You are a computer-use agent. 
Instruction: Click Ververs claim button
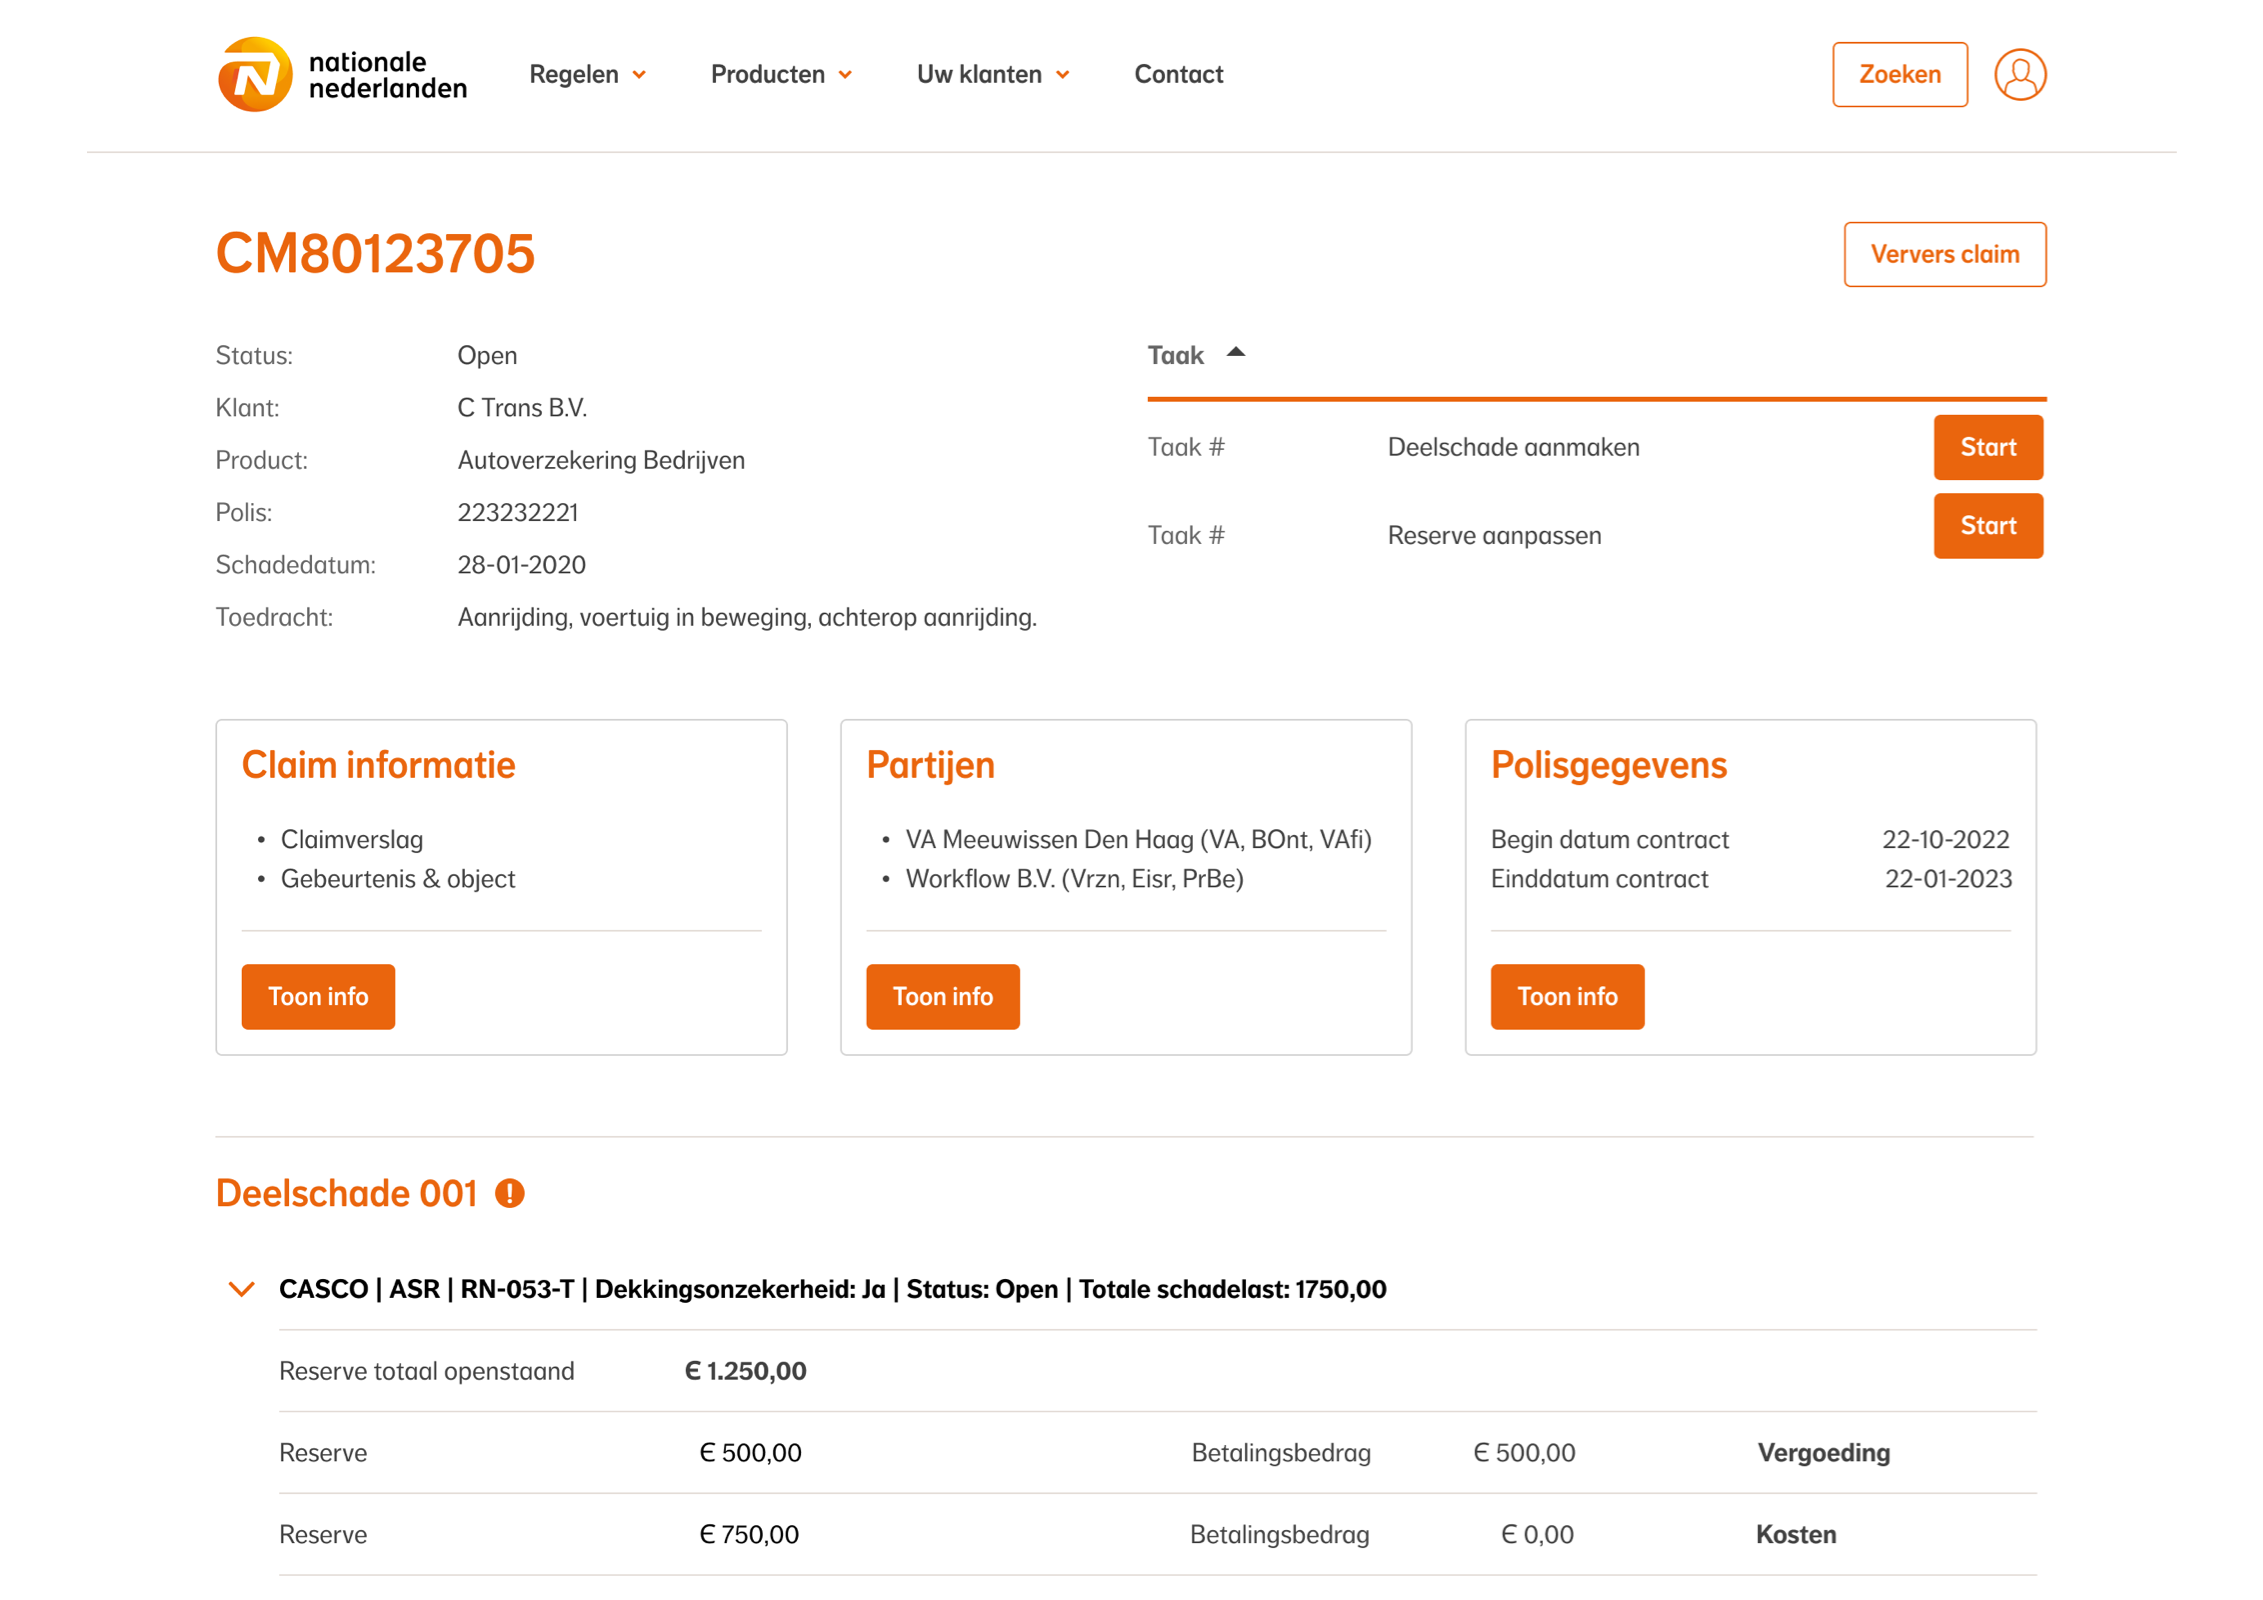[1944, 255]
